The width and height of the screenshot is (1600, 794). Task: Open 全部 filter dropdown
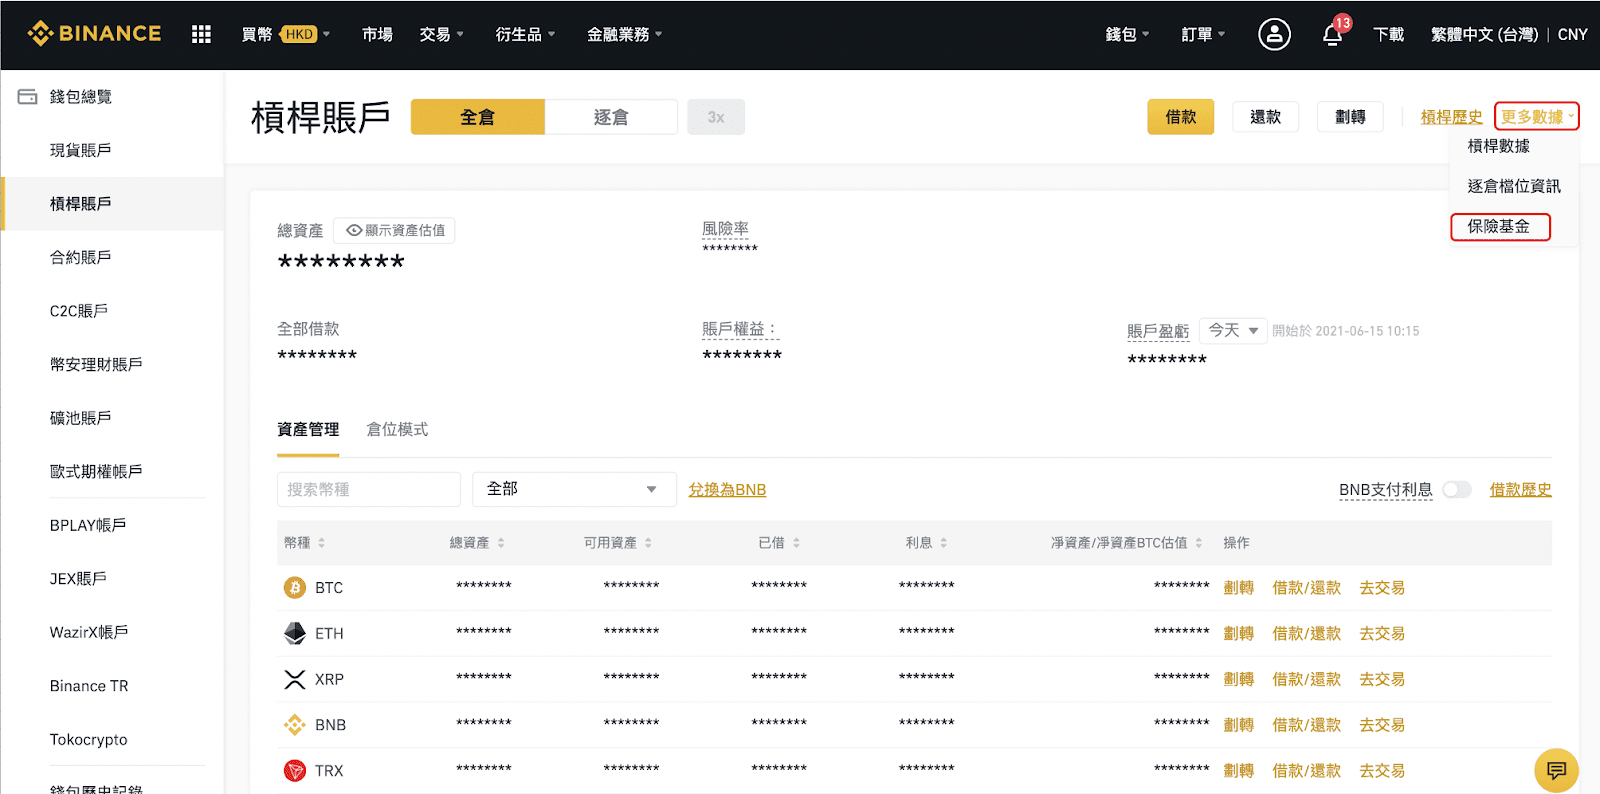[575, 489]
